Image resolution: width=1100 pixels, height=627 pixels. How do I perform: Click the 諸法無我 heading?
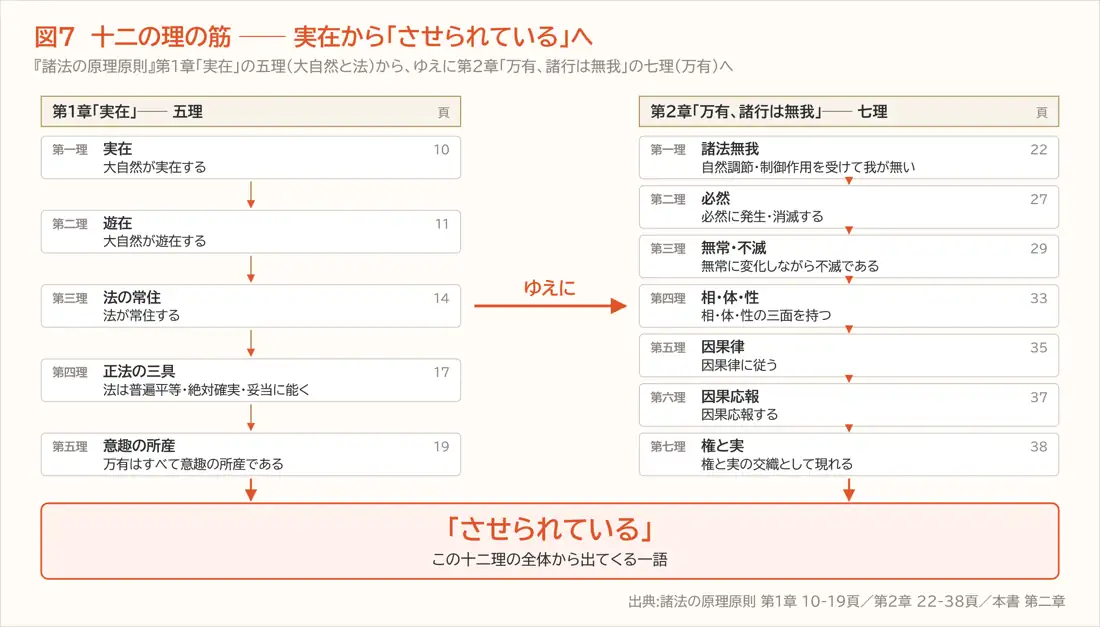[730, 149]
